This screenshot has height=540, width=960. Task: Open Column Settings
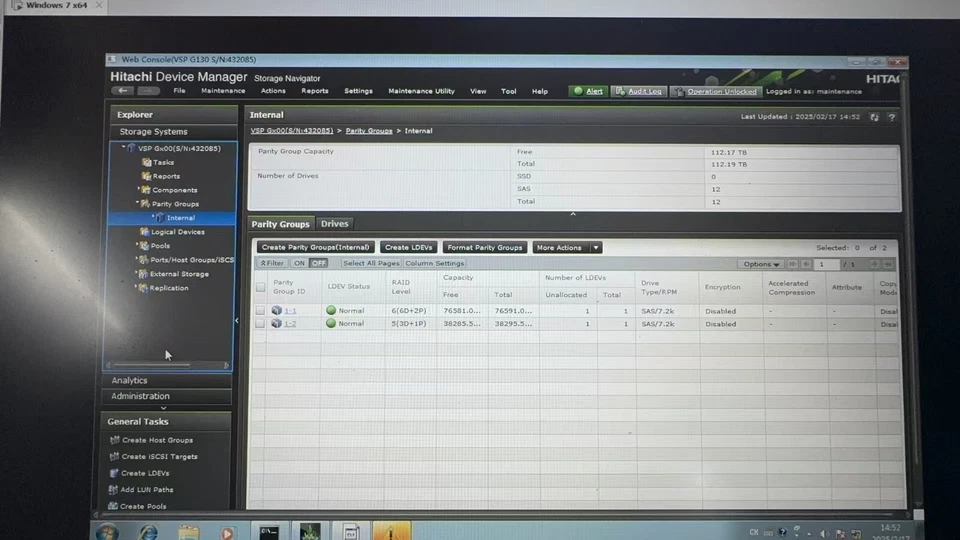point(434,263)
